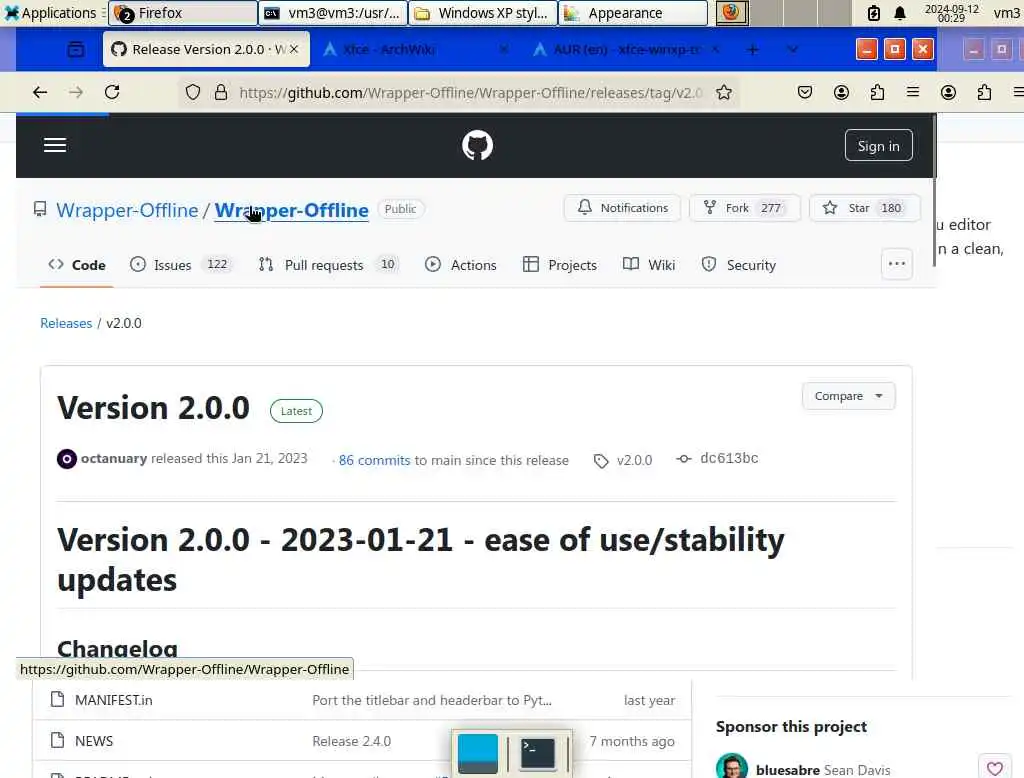Image resolution: width=1024 pixels, height=778 pixels.
Task: Expand the Compare dropdown
Action: tap(848, 396)
